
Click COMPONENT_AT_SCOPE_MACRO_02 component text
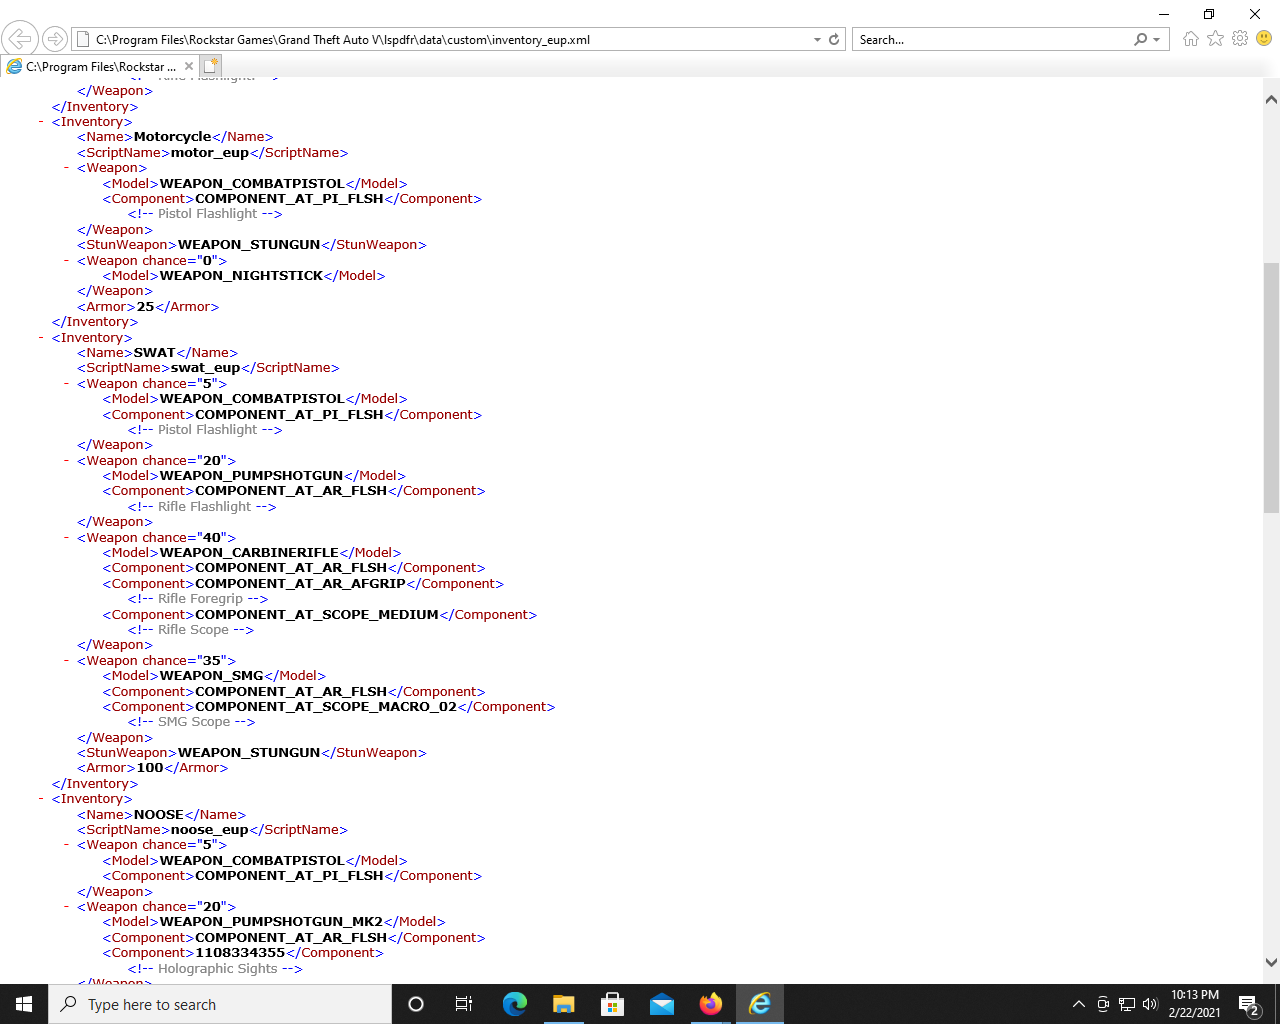pos(326,707)
